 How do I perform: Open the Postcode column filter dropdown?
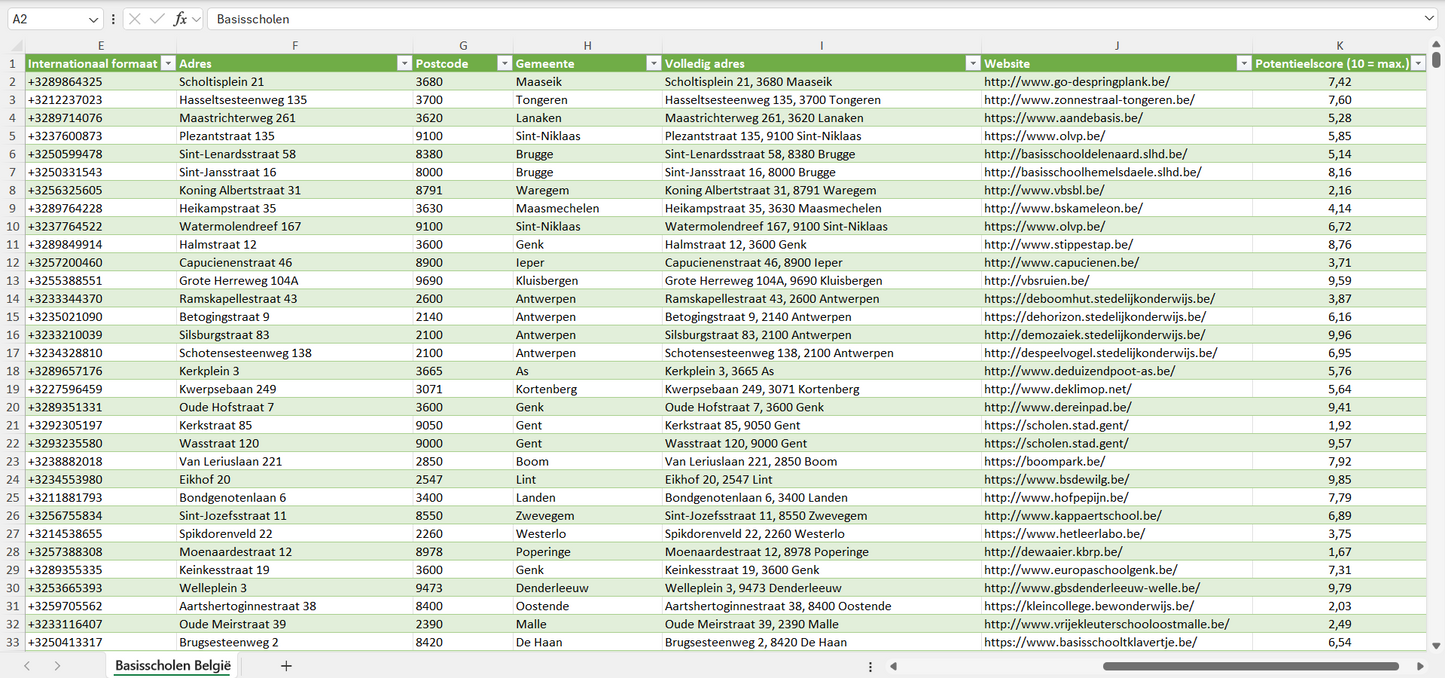[x=504, y=63]
